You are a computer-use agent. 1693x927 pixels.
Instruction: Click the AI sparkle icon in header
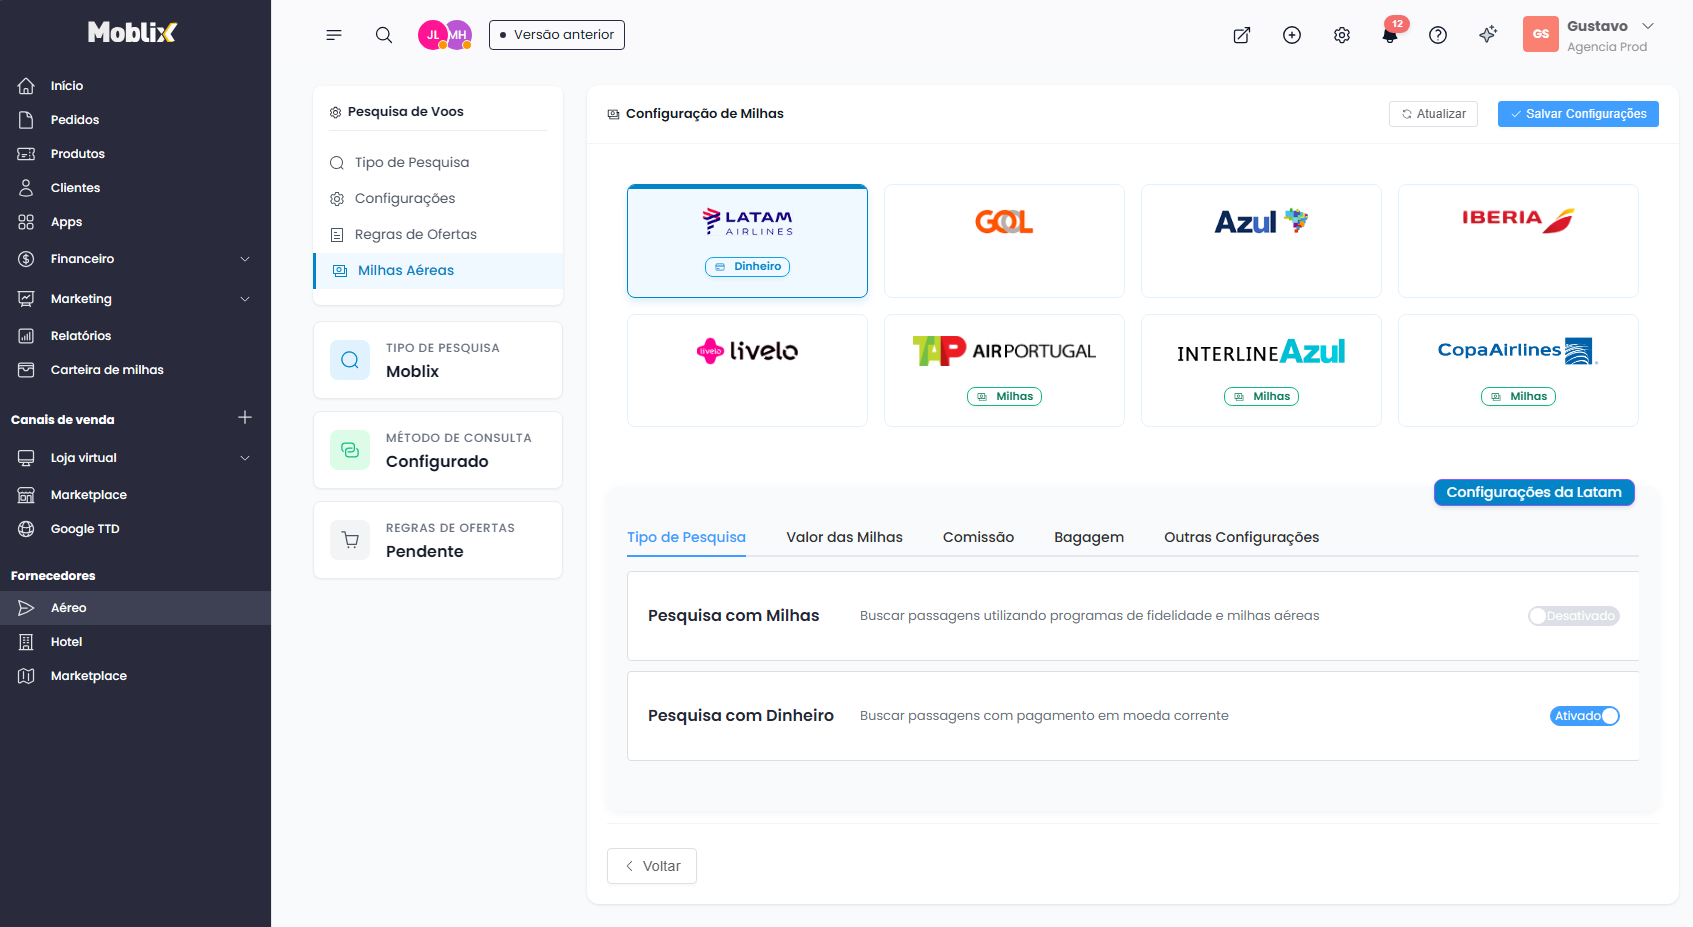tap(1488, 35)
